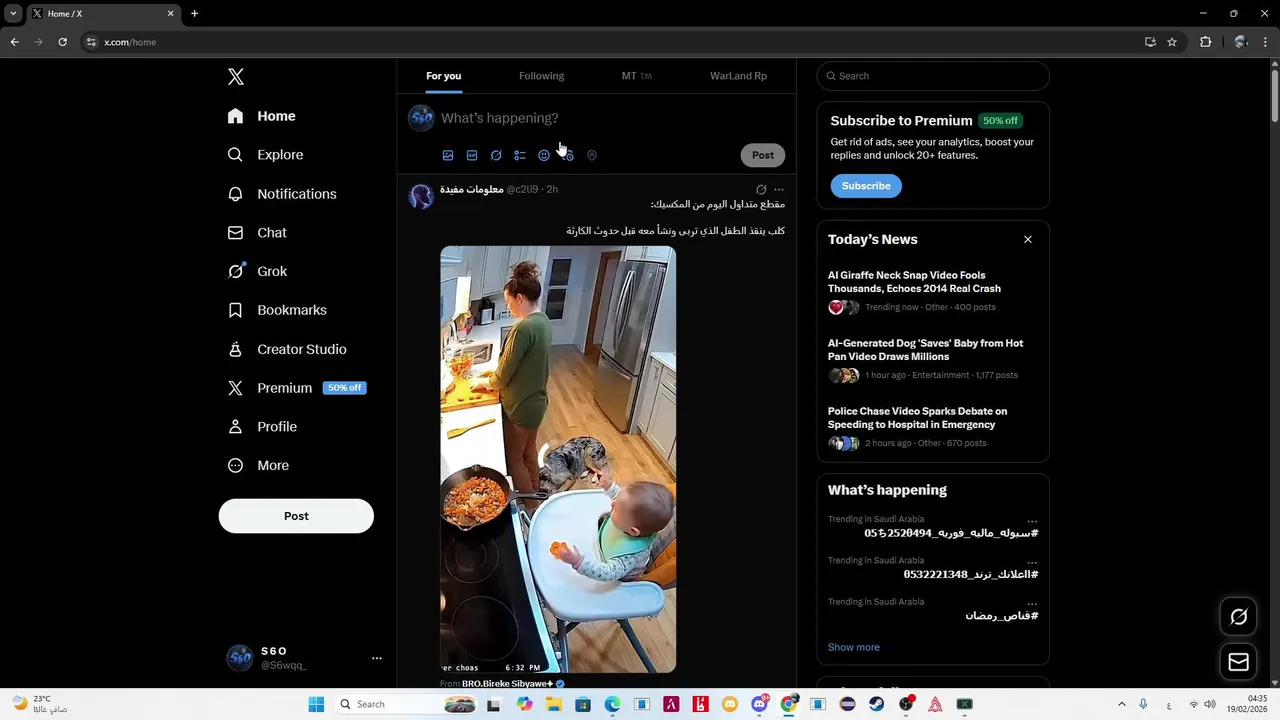Open the three-dot menu on @c2li9 post

[779, 189]
